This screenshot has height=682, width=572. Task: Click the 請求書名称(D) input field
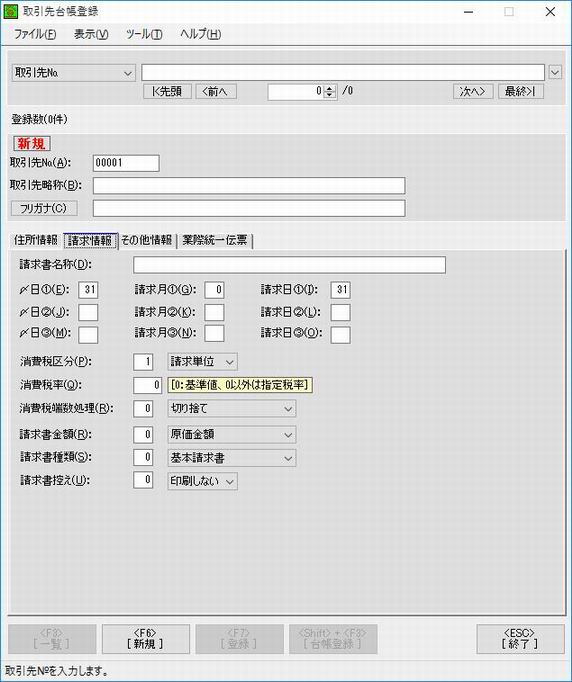click(289, 264)
